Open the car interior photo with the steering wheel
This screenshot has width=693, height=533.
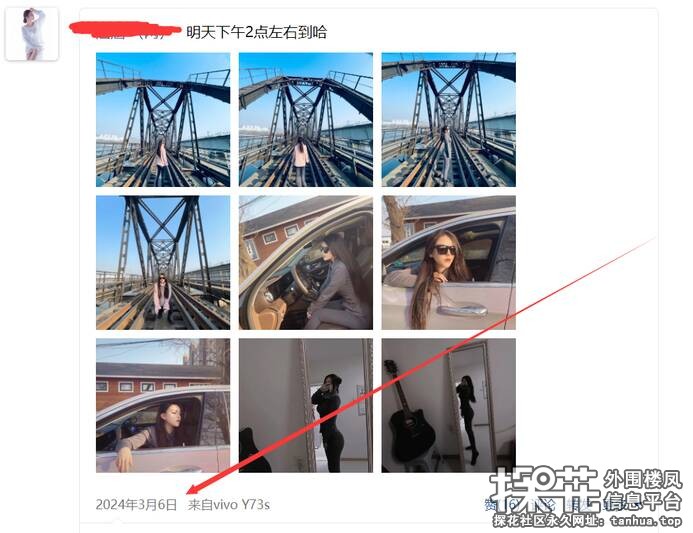coord(306,263)
